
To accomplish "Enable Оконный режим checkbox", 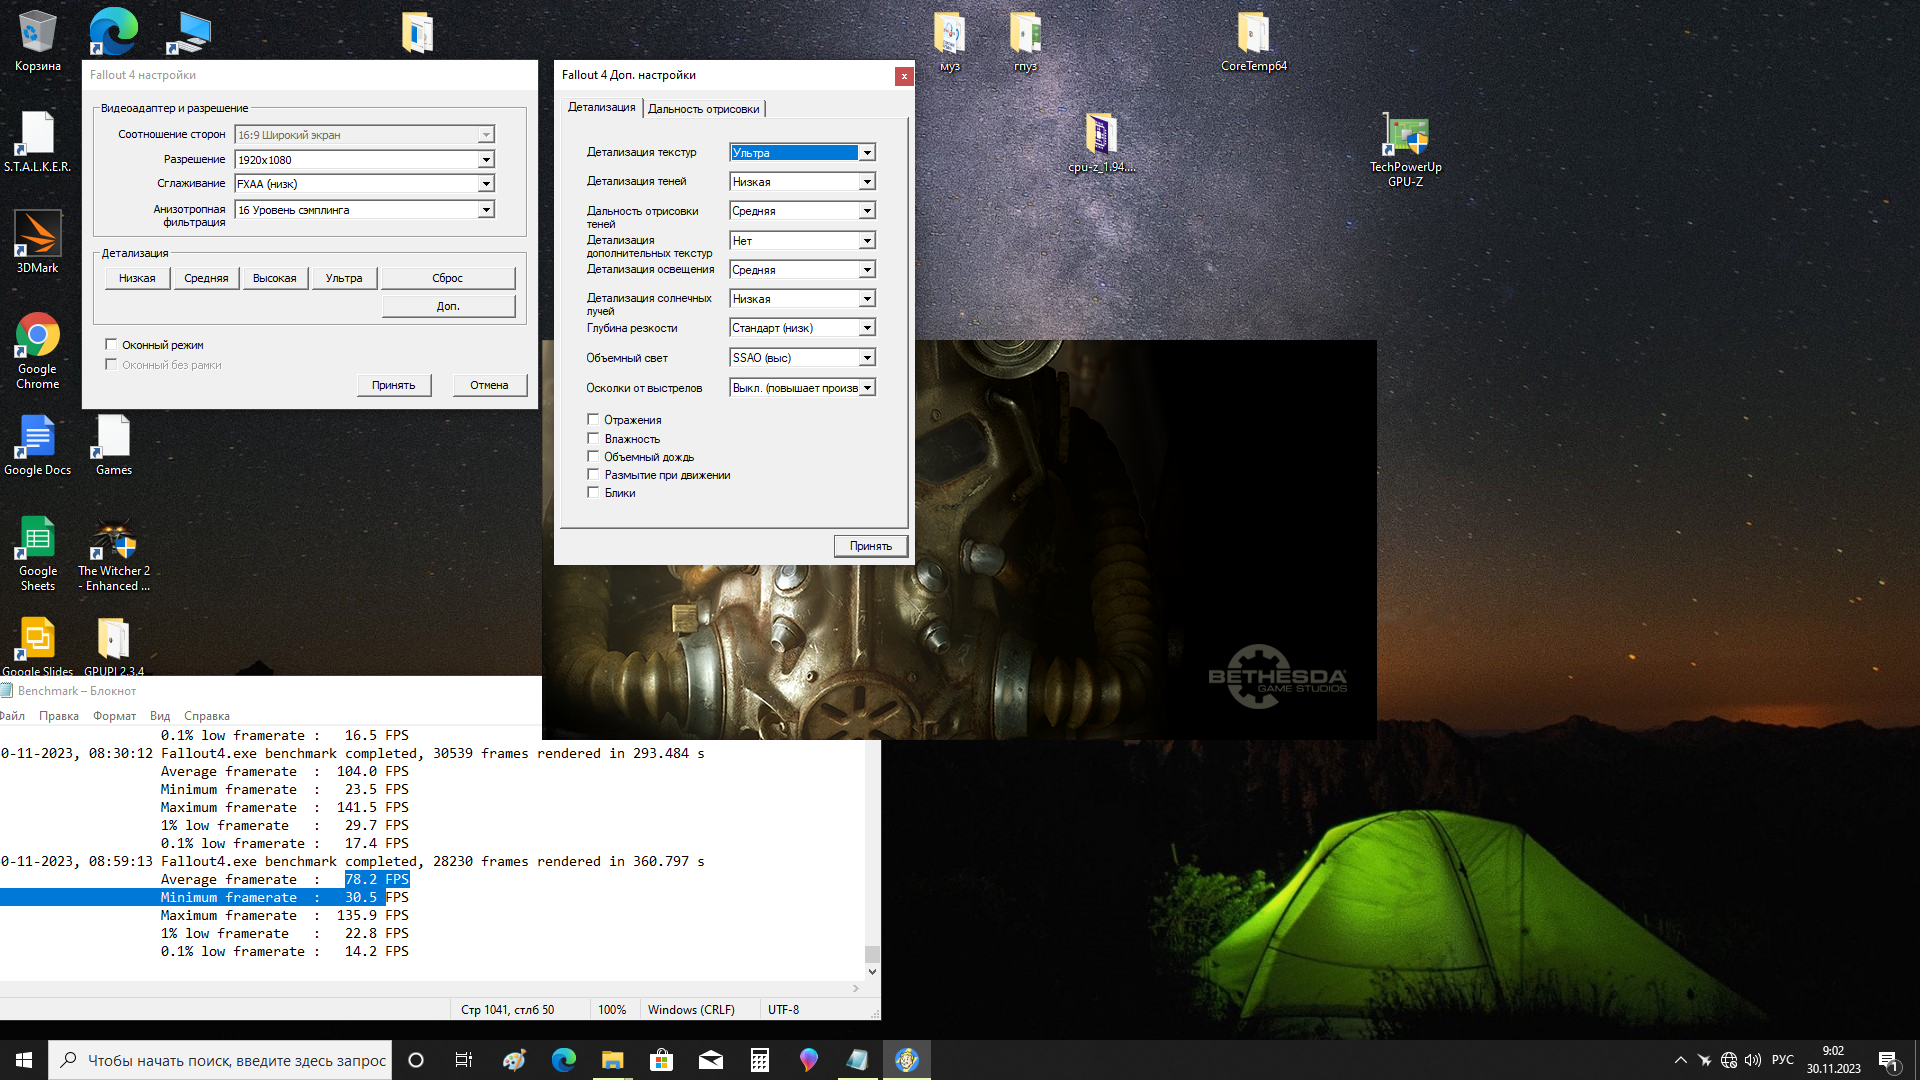I will (111, 345).
